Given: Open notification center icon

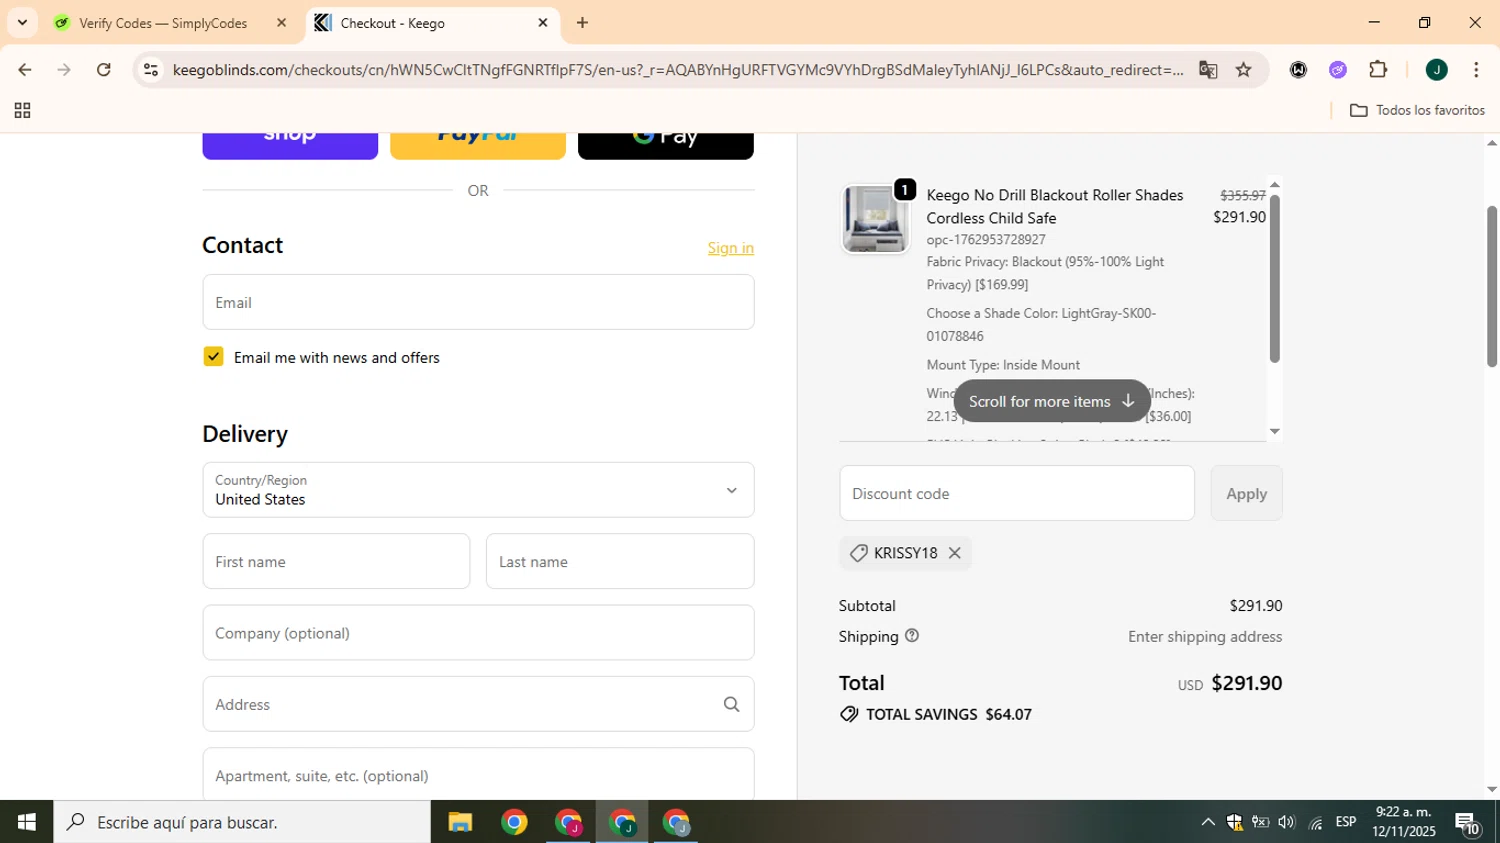Looking at the screenshot, I should 1467,822.
